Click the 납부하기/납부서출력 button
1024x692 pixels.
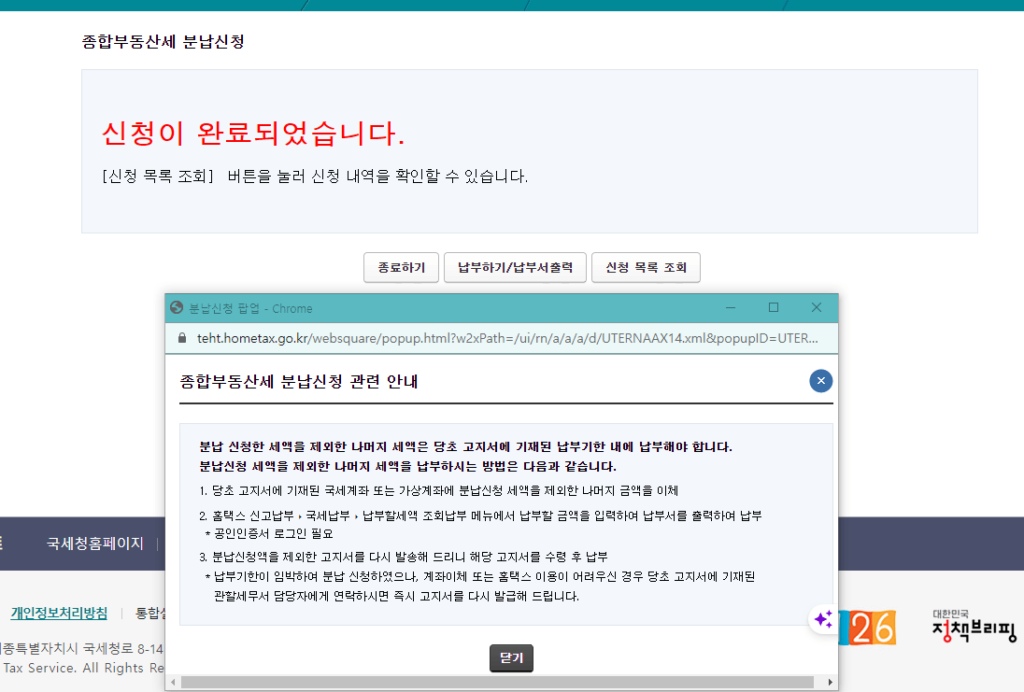pyautogui.click(x=515, y=268)
